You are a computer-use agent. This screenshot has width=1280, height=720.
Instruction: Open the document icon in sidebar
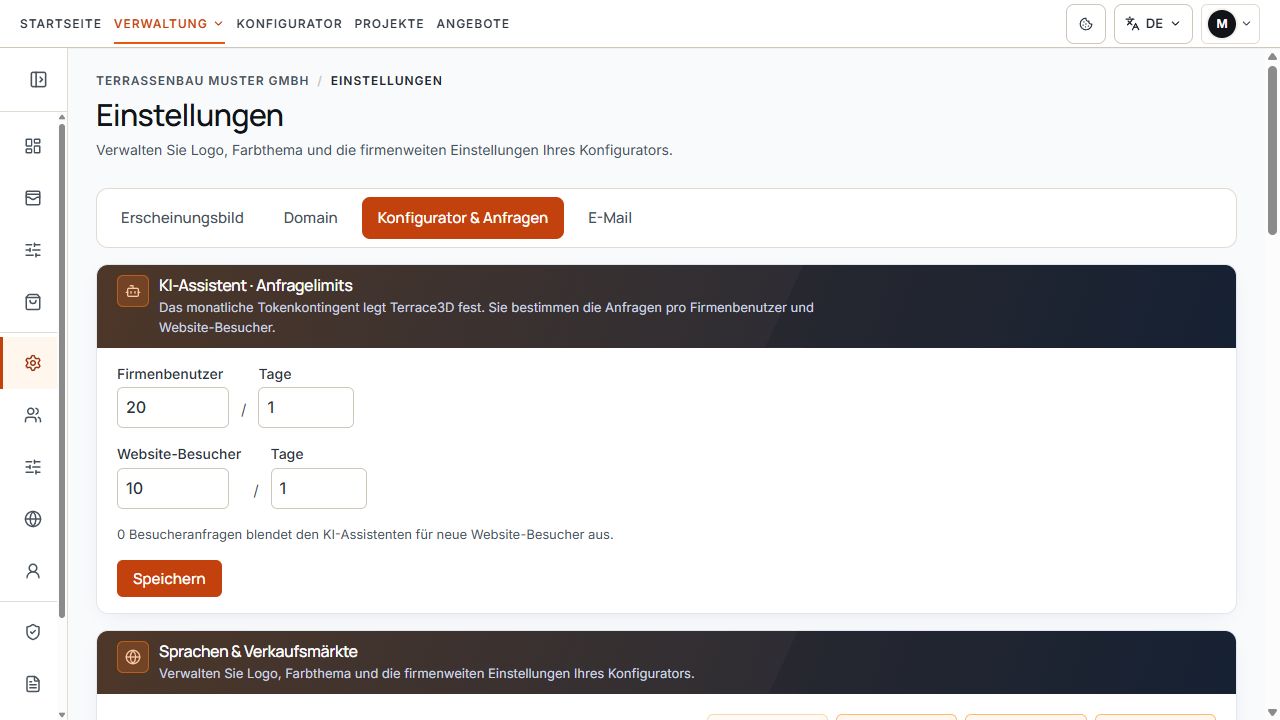tap(33, 684)
